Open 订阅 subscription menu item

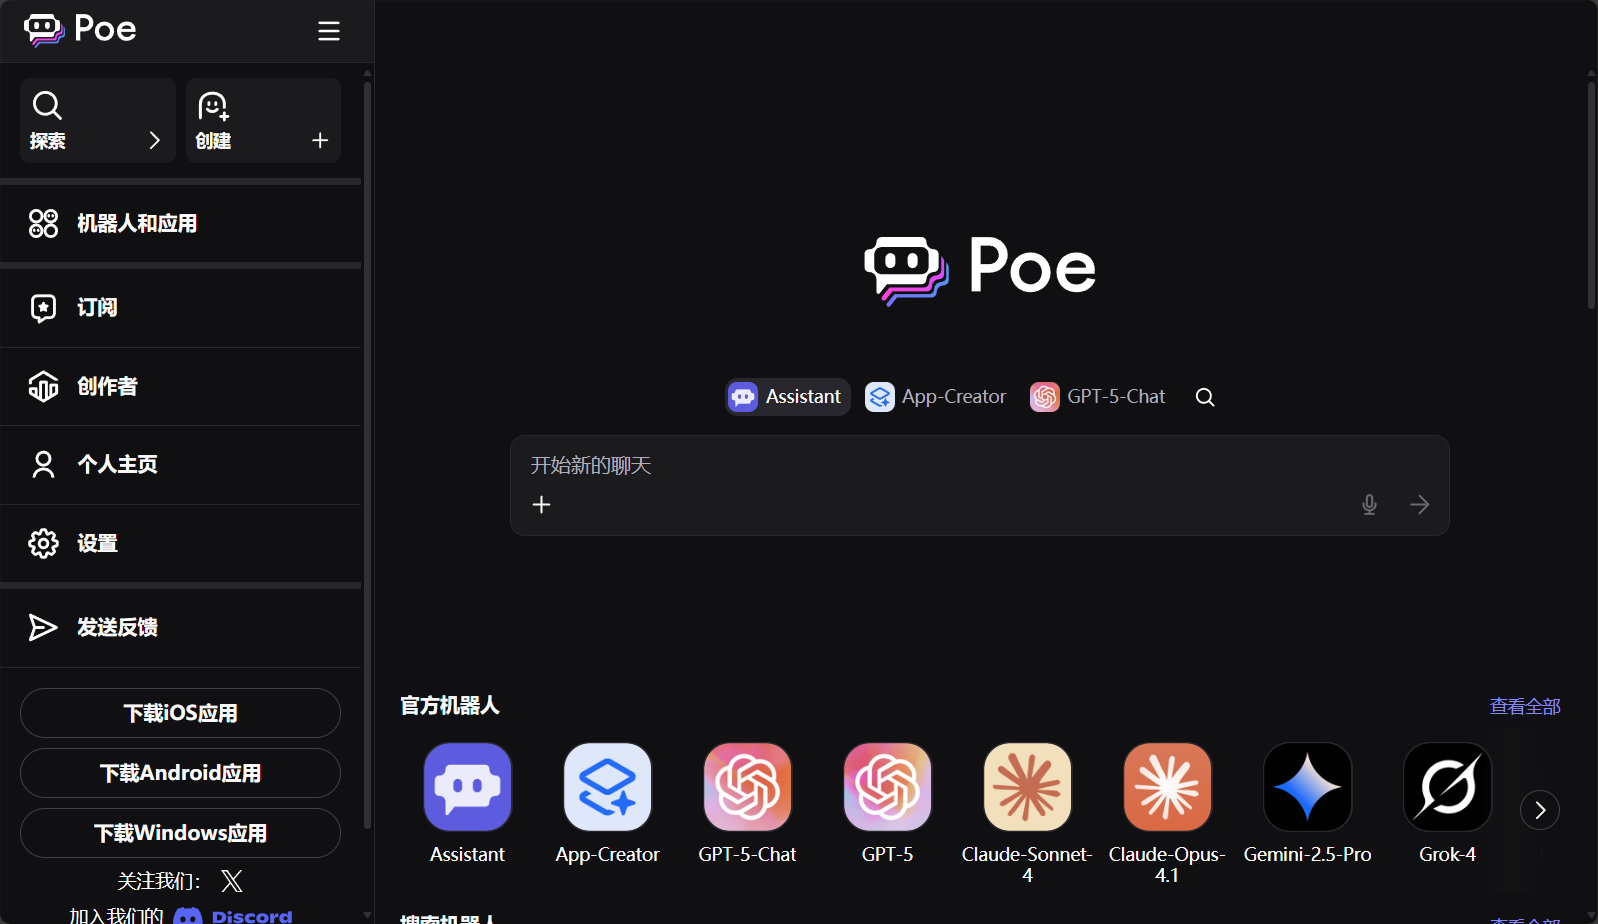click(181, 308)
